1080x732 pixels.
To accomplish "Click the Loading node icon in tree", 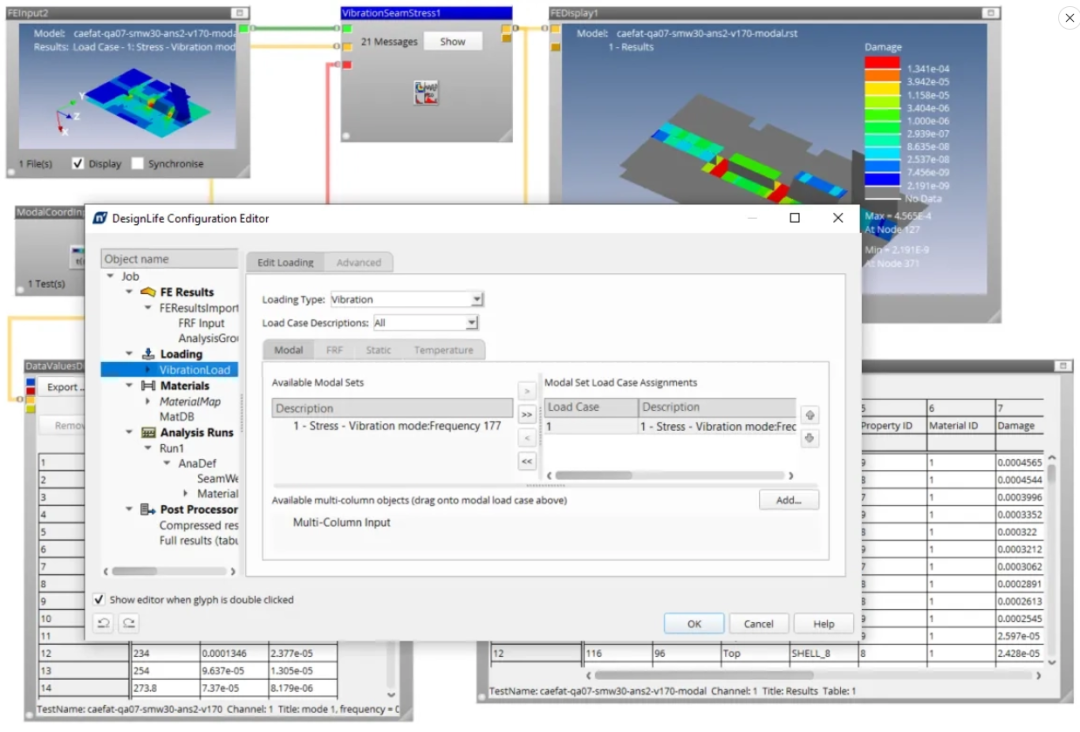I will [147, 354].
